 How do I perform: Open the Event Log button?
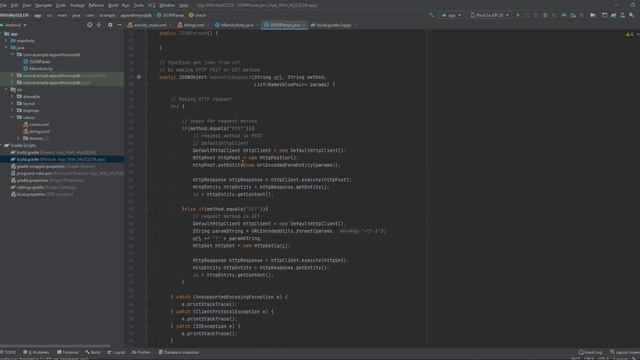tap(590, 352)
